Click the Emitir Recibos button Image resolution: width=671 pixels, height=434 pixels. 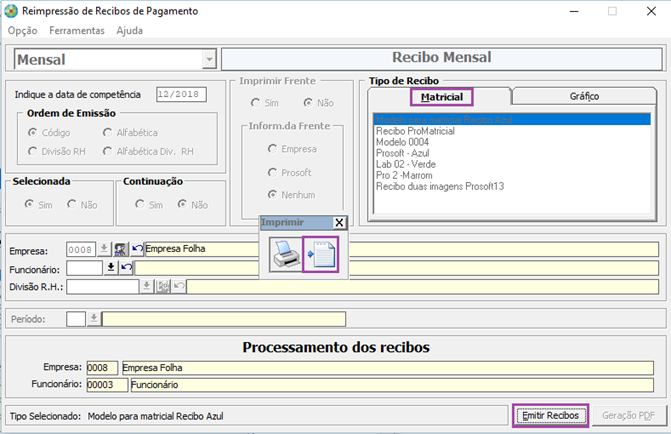[550, 416]
